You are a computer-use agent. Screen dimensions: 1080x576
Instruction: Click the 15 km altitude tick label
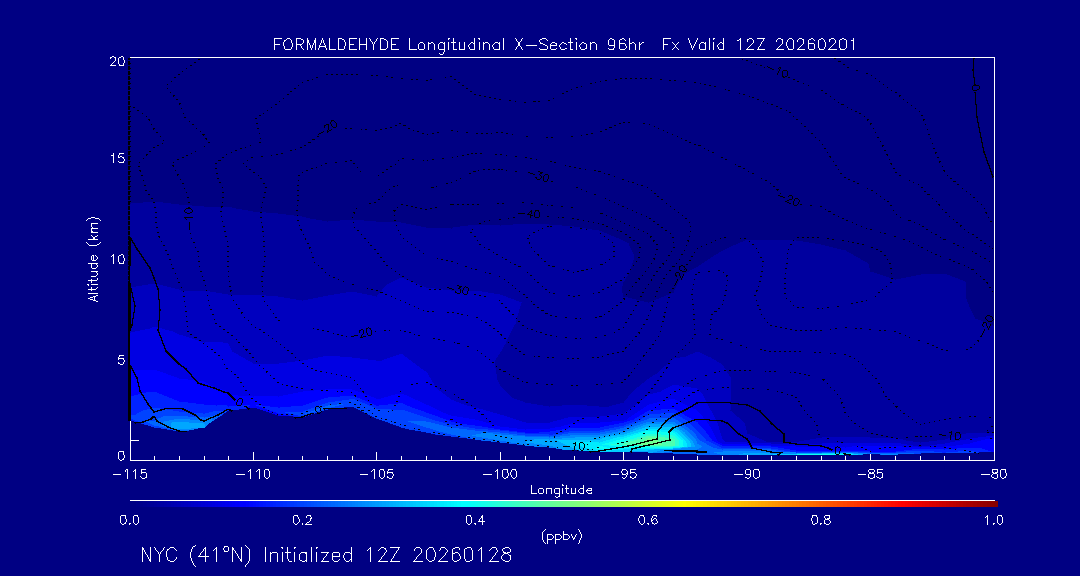coord(115,159)
